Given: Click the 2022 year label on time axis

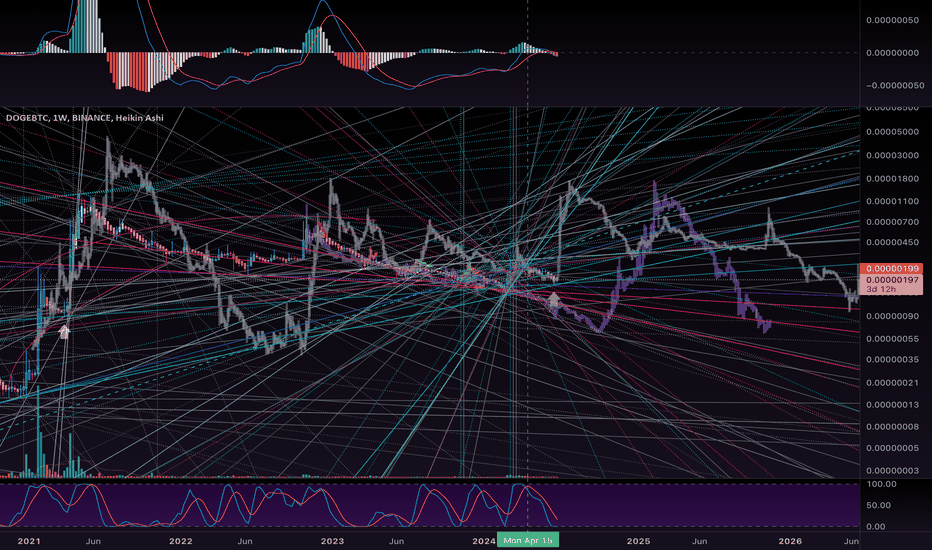Looking at the screenshot, I should click(181, 541).
